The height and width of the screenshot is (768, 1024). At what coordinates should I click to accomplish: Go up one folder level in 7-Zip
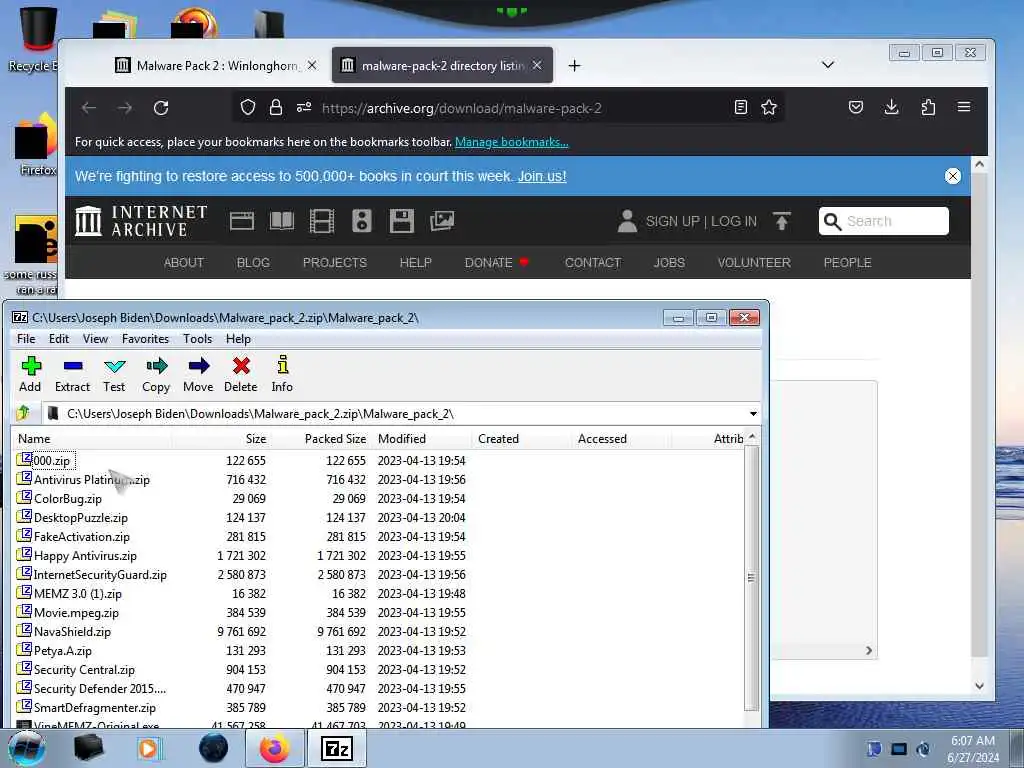pos(24,413)
